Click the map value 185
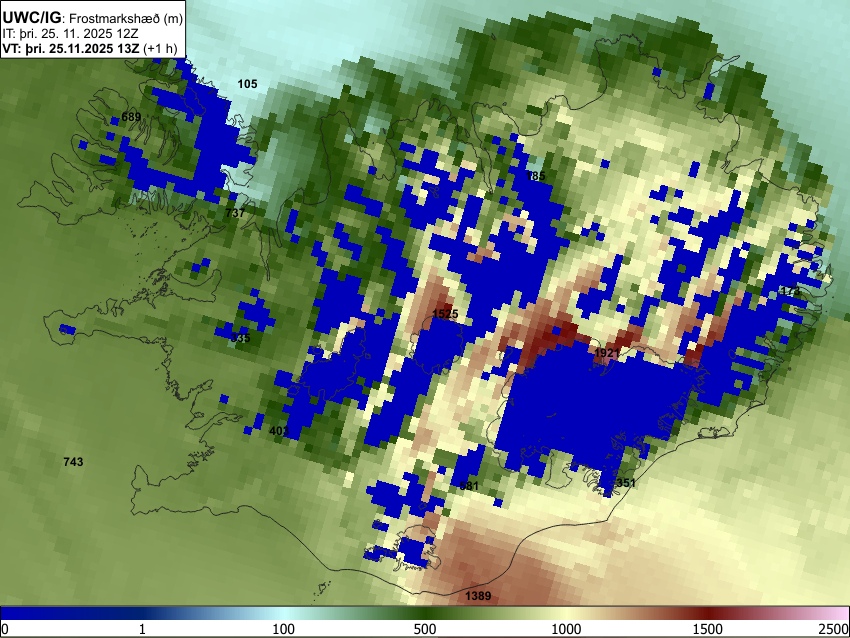 (536, 176)
